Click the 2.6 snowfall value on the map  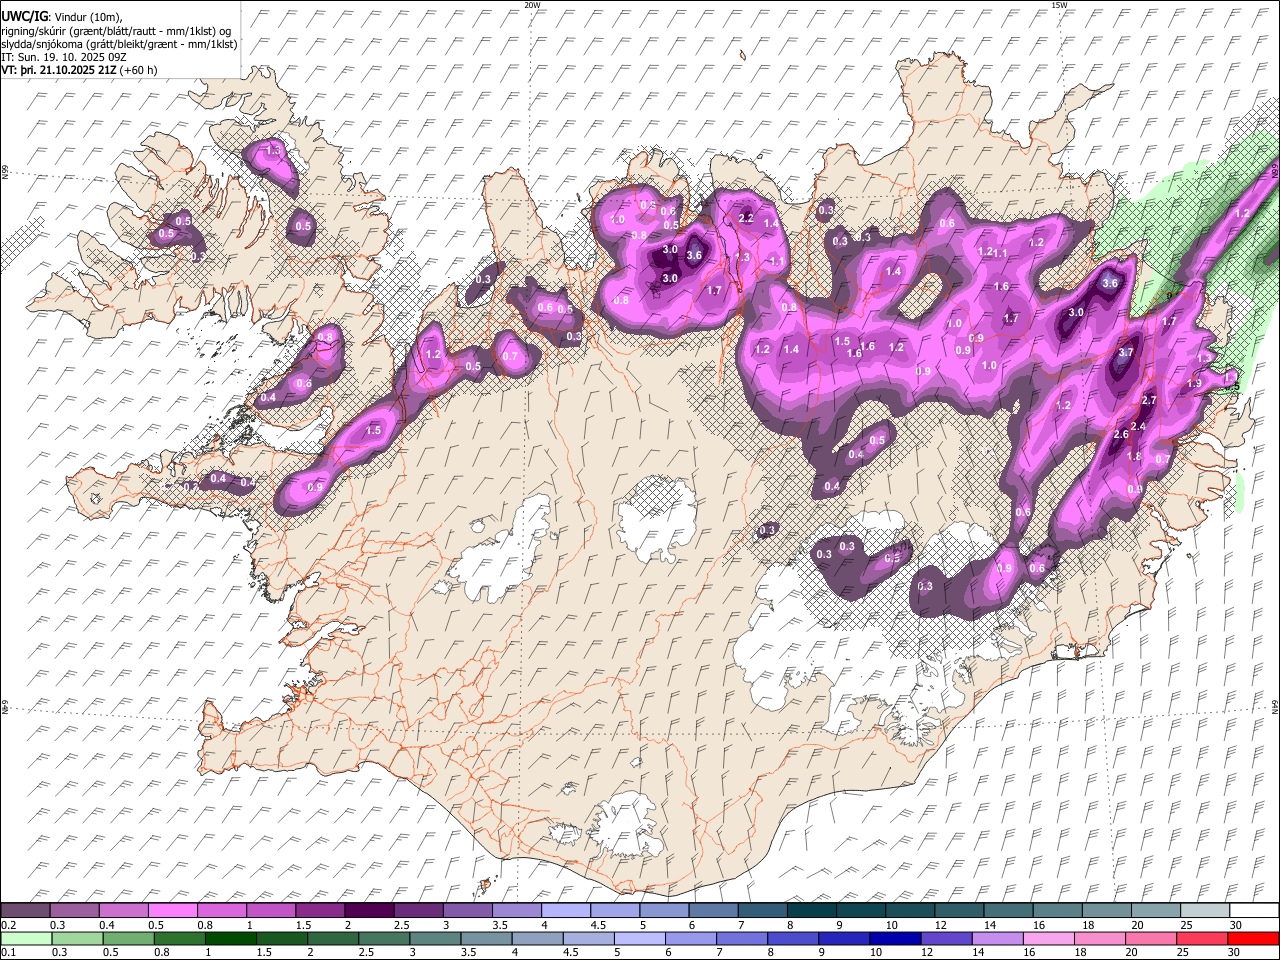1120,434
